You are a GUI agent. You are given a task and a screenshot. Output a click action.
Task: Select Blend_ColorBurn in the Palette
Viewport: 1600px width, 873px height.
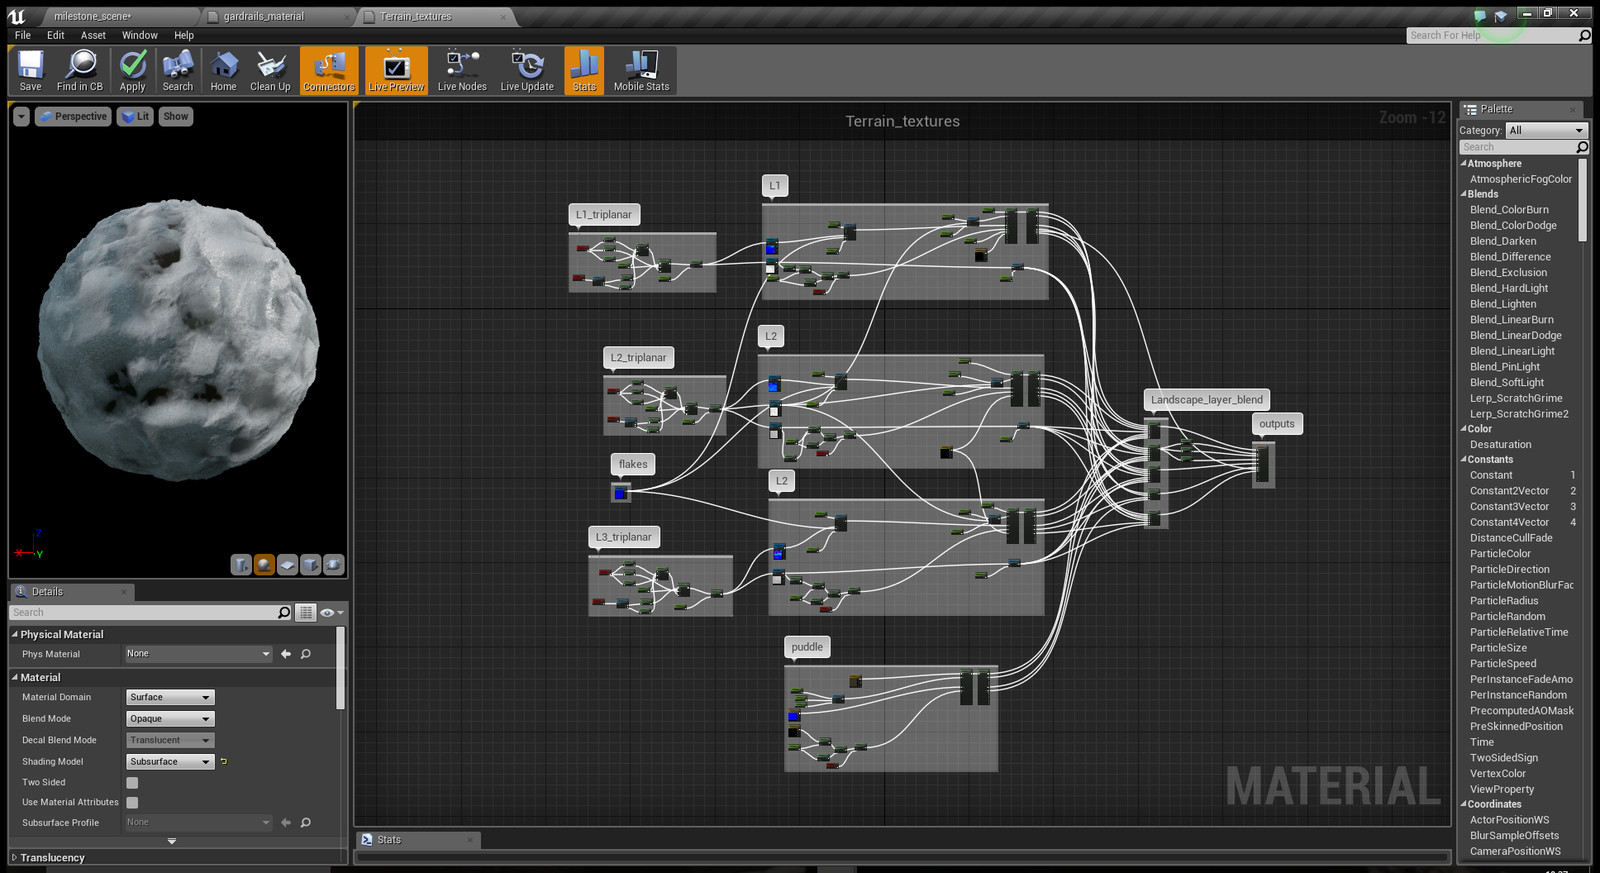tap(1509, 210)
